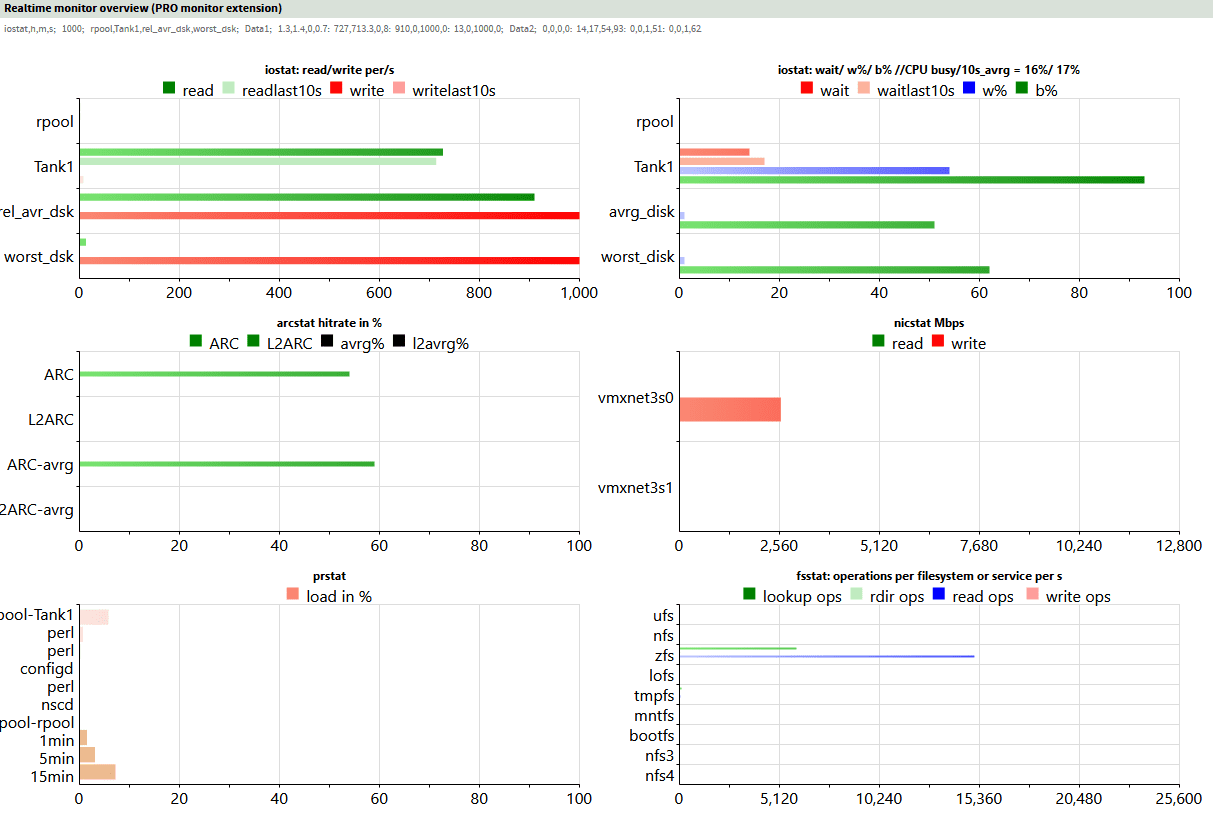
Task: Select Tank1 blue w% bar
Action: [814, 170]
